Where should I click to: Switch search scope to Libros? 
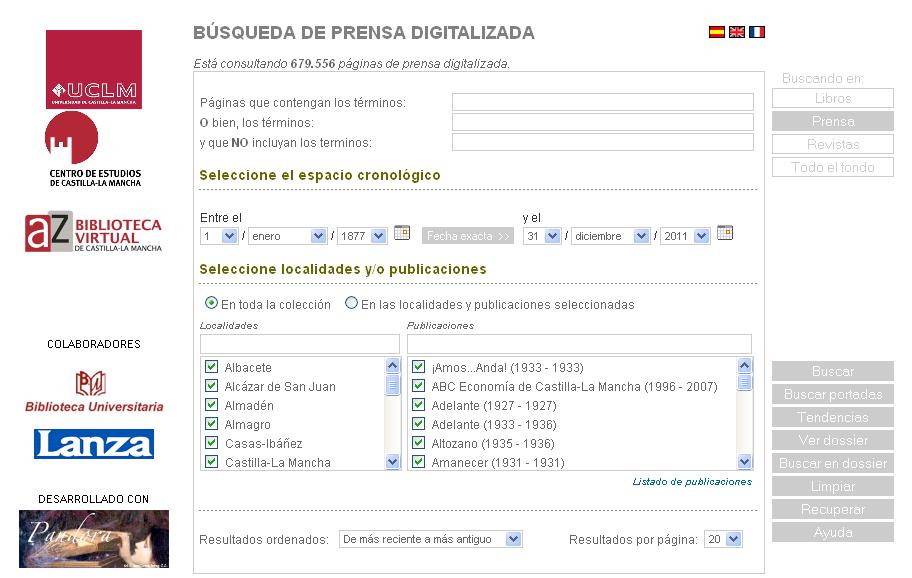(x=833, y=98)
